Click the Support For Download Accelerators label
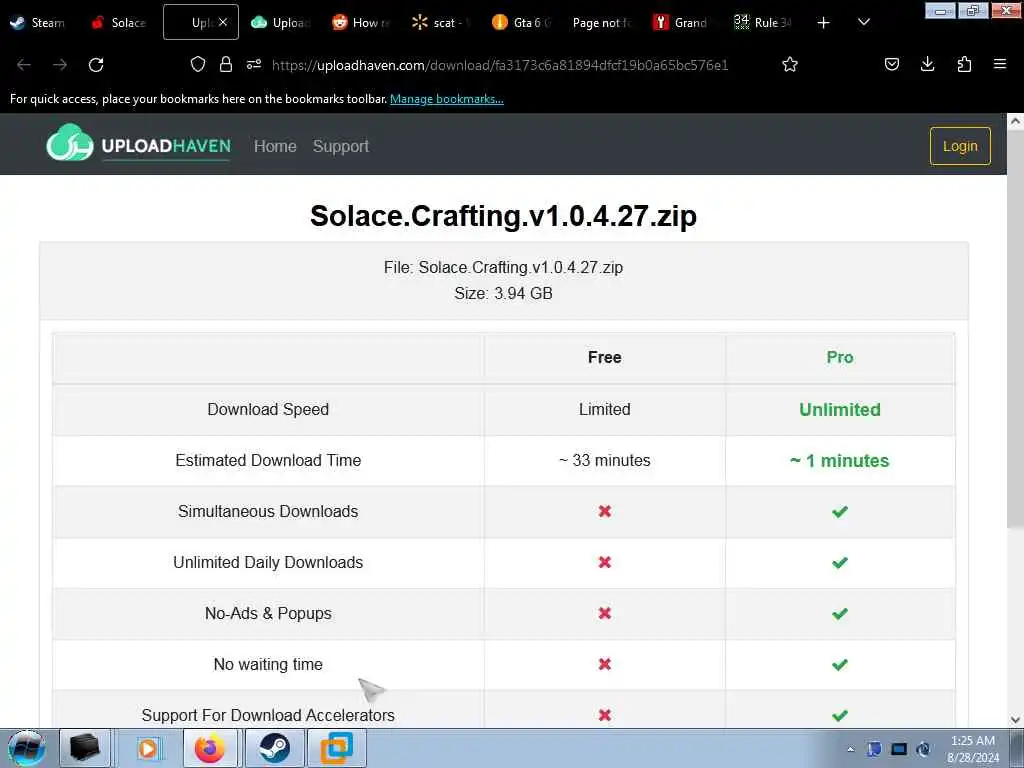1024x768 pixels. (x=268, y=715)
